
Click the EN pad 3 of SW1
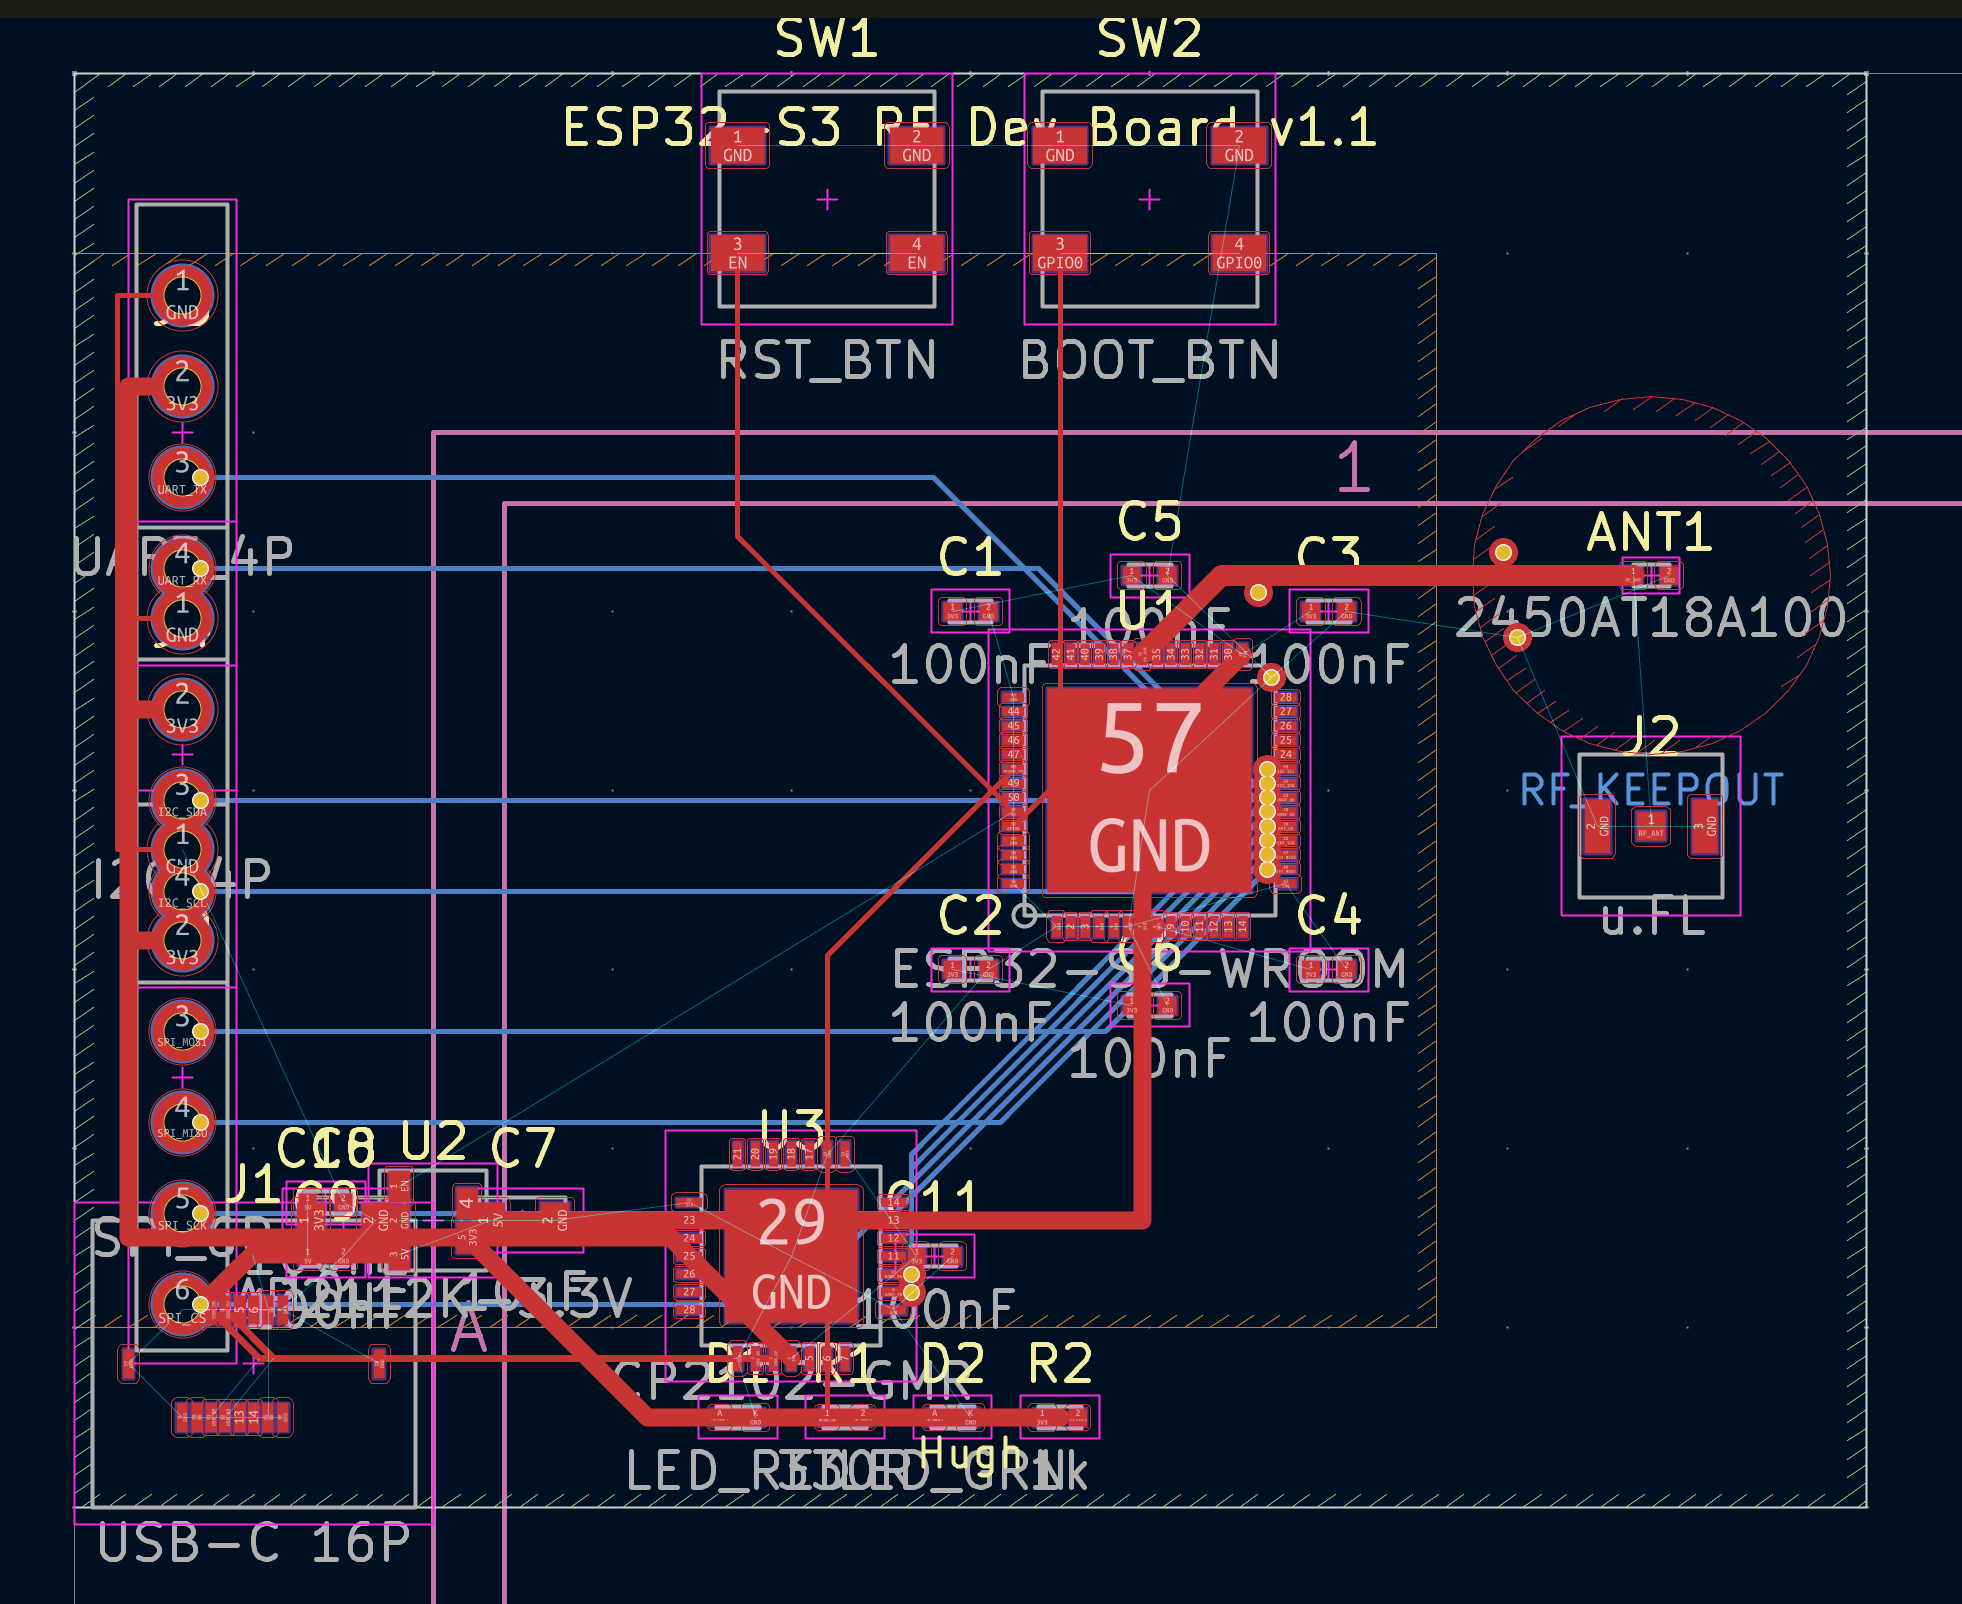point(737,255)
